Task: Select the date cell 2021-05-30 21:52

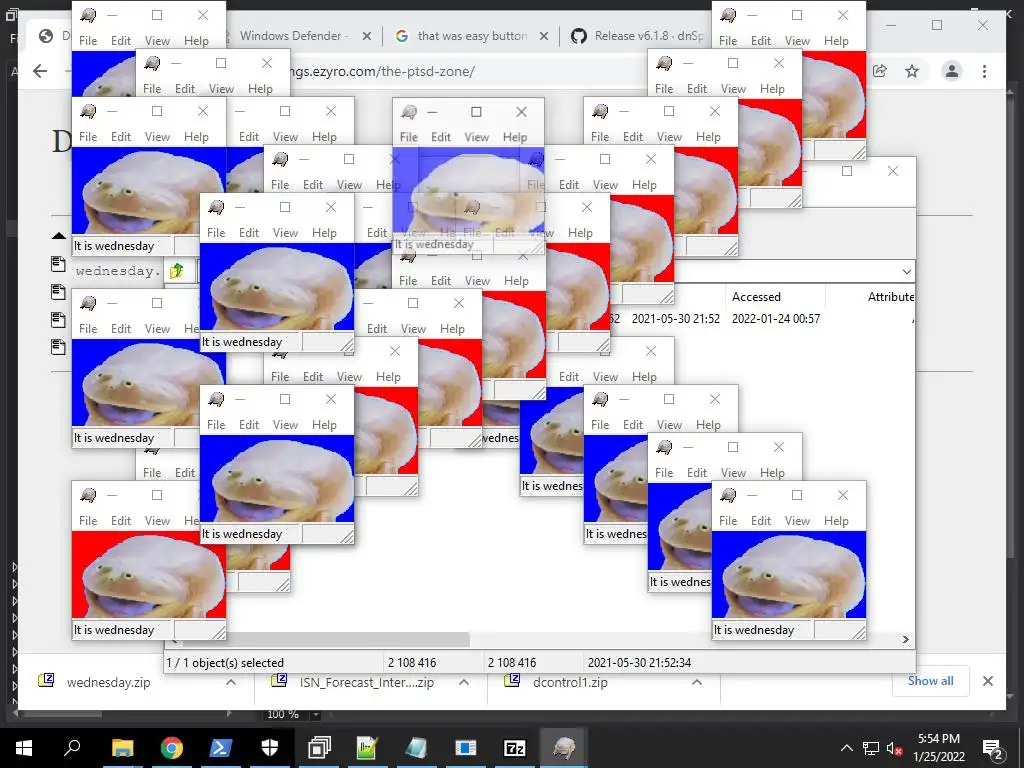Action: (x=675, y=319)
